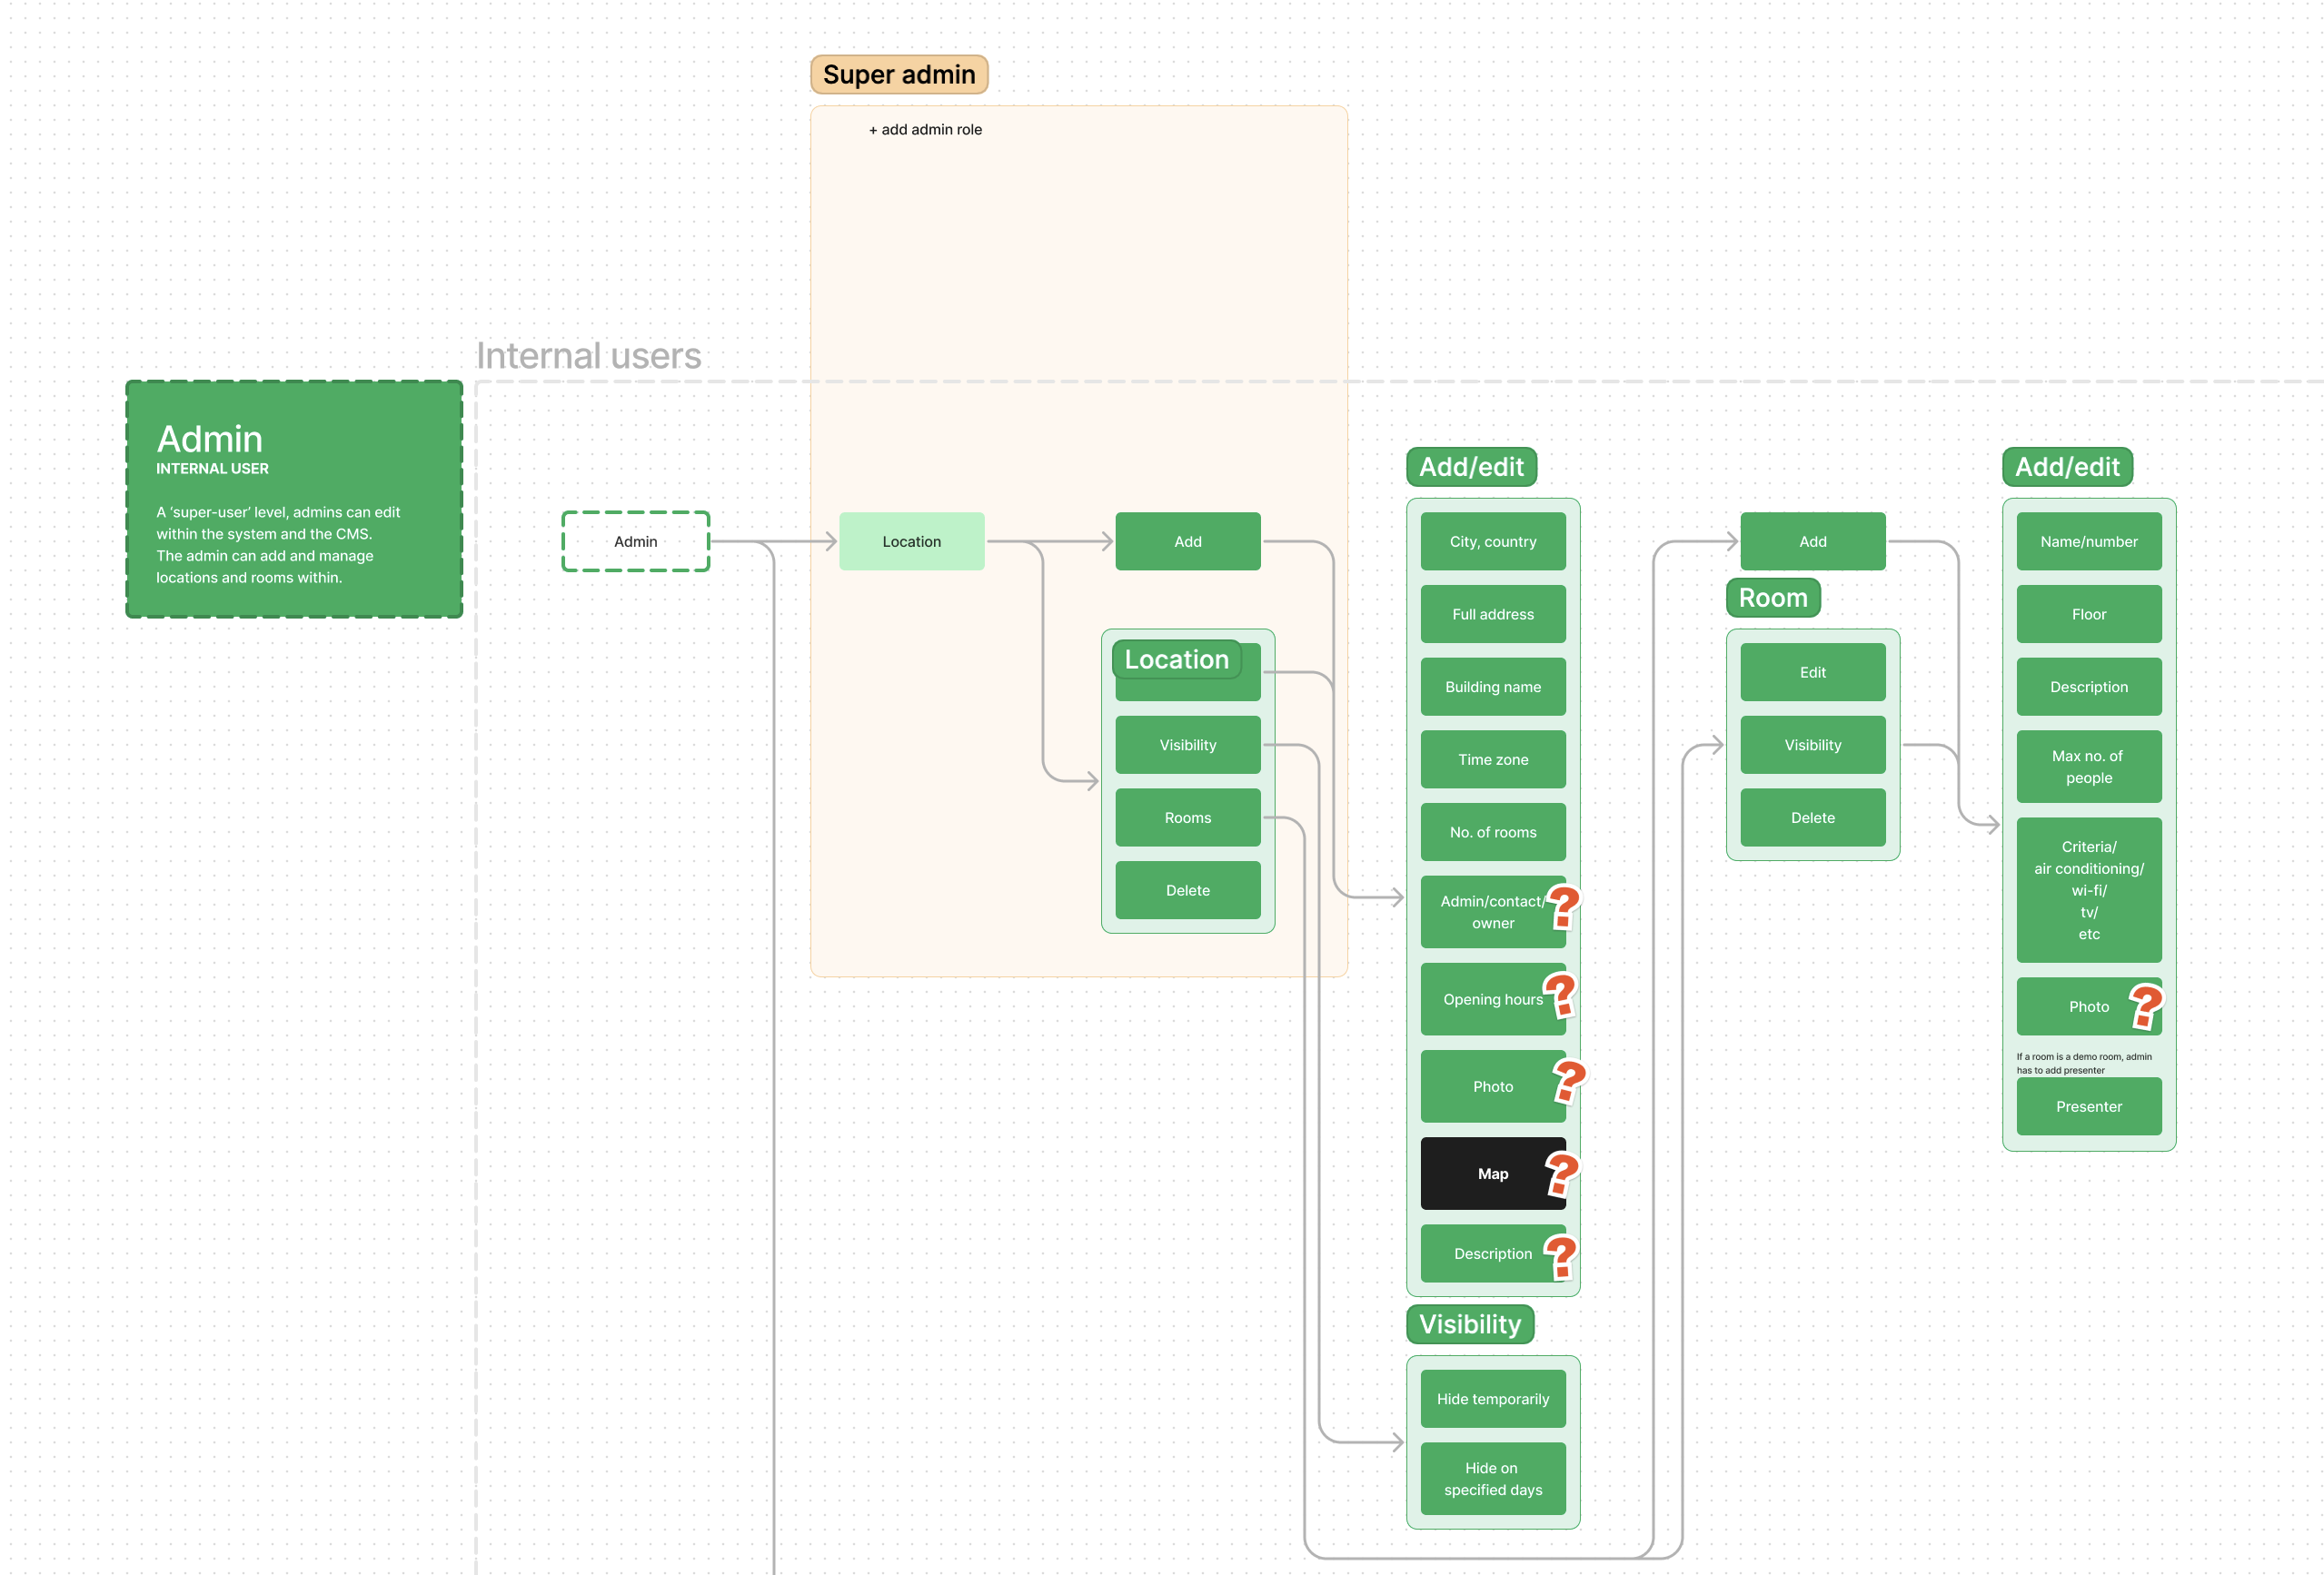Select the City, country node
The image size is (2324, 1575).
point(1493,541)
